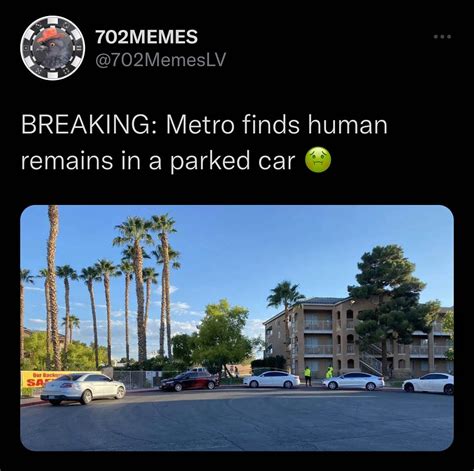Click the nauseated green face emoji
Viewport: 474px width, 471px height.
tap(318, 160)
